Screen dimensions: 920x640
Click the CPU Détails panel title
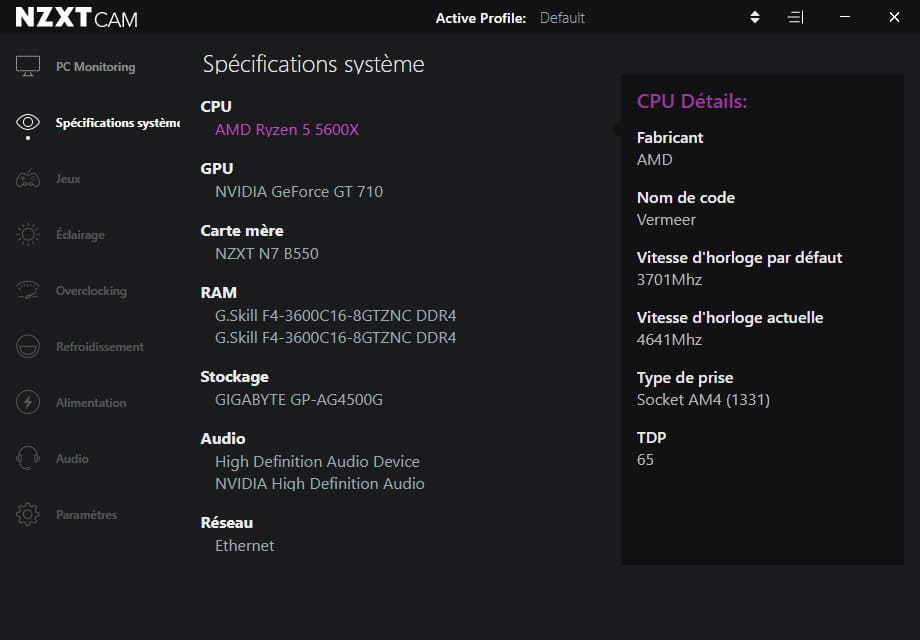tap(692, 101)
